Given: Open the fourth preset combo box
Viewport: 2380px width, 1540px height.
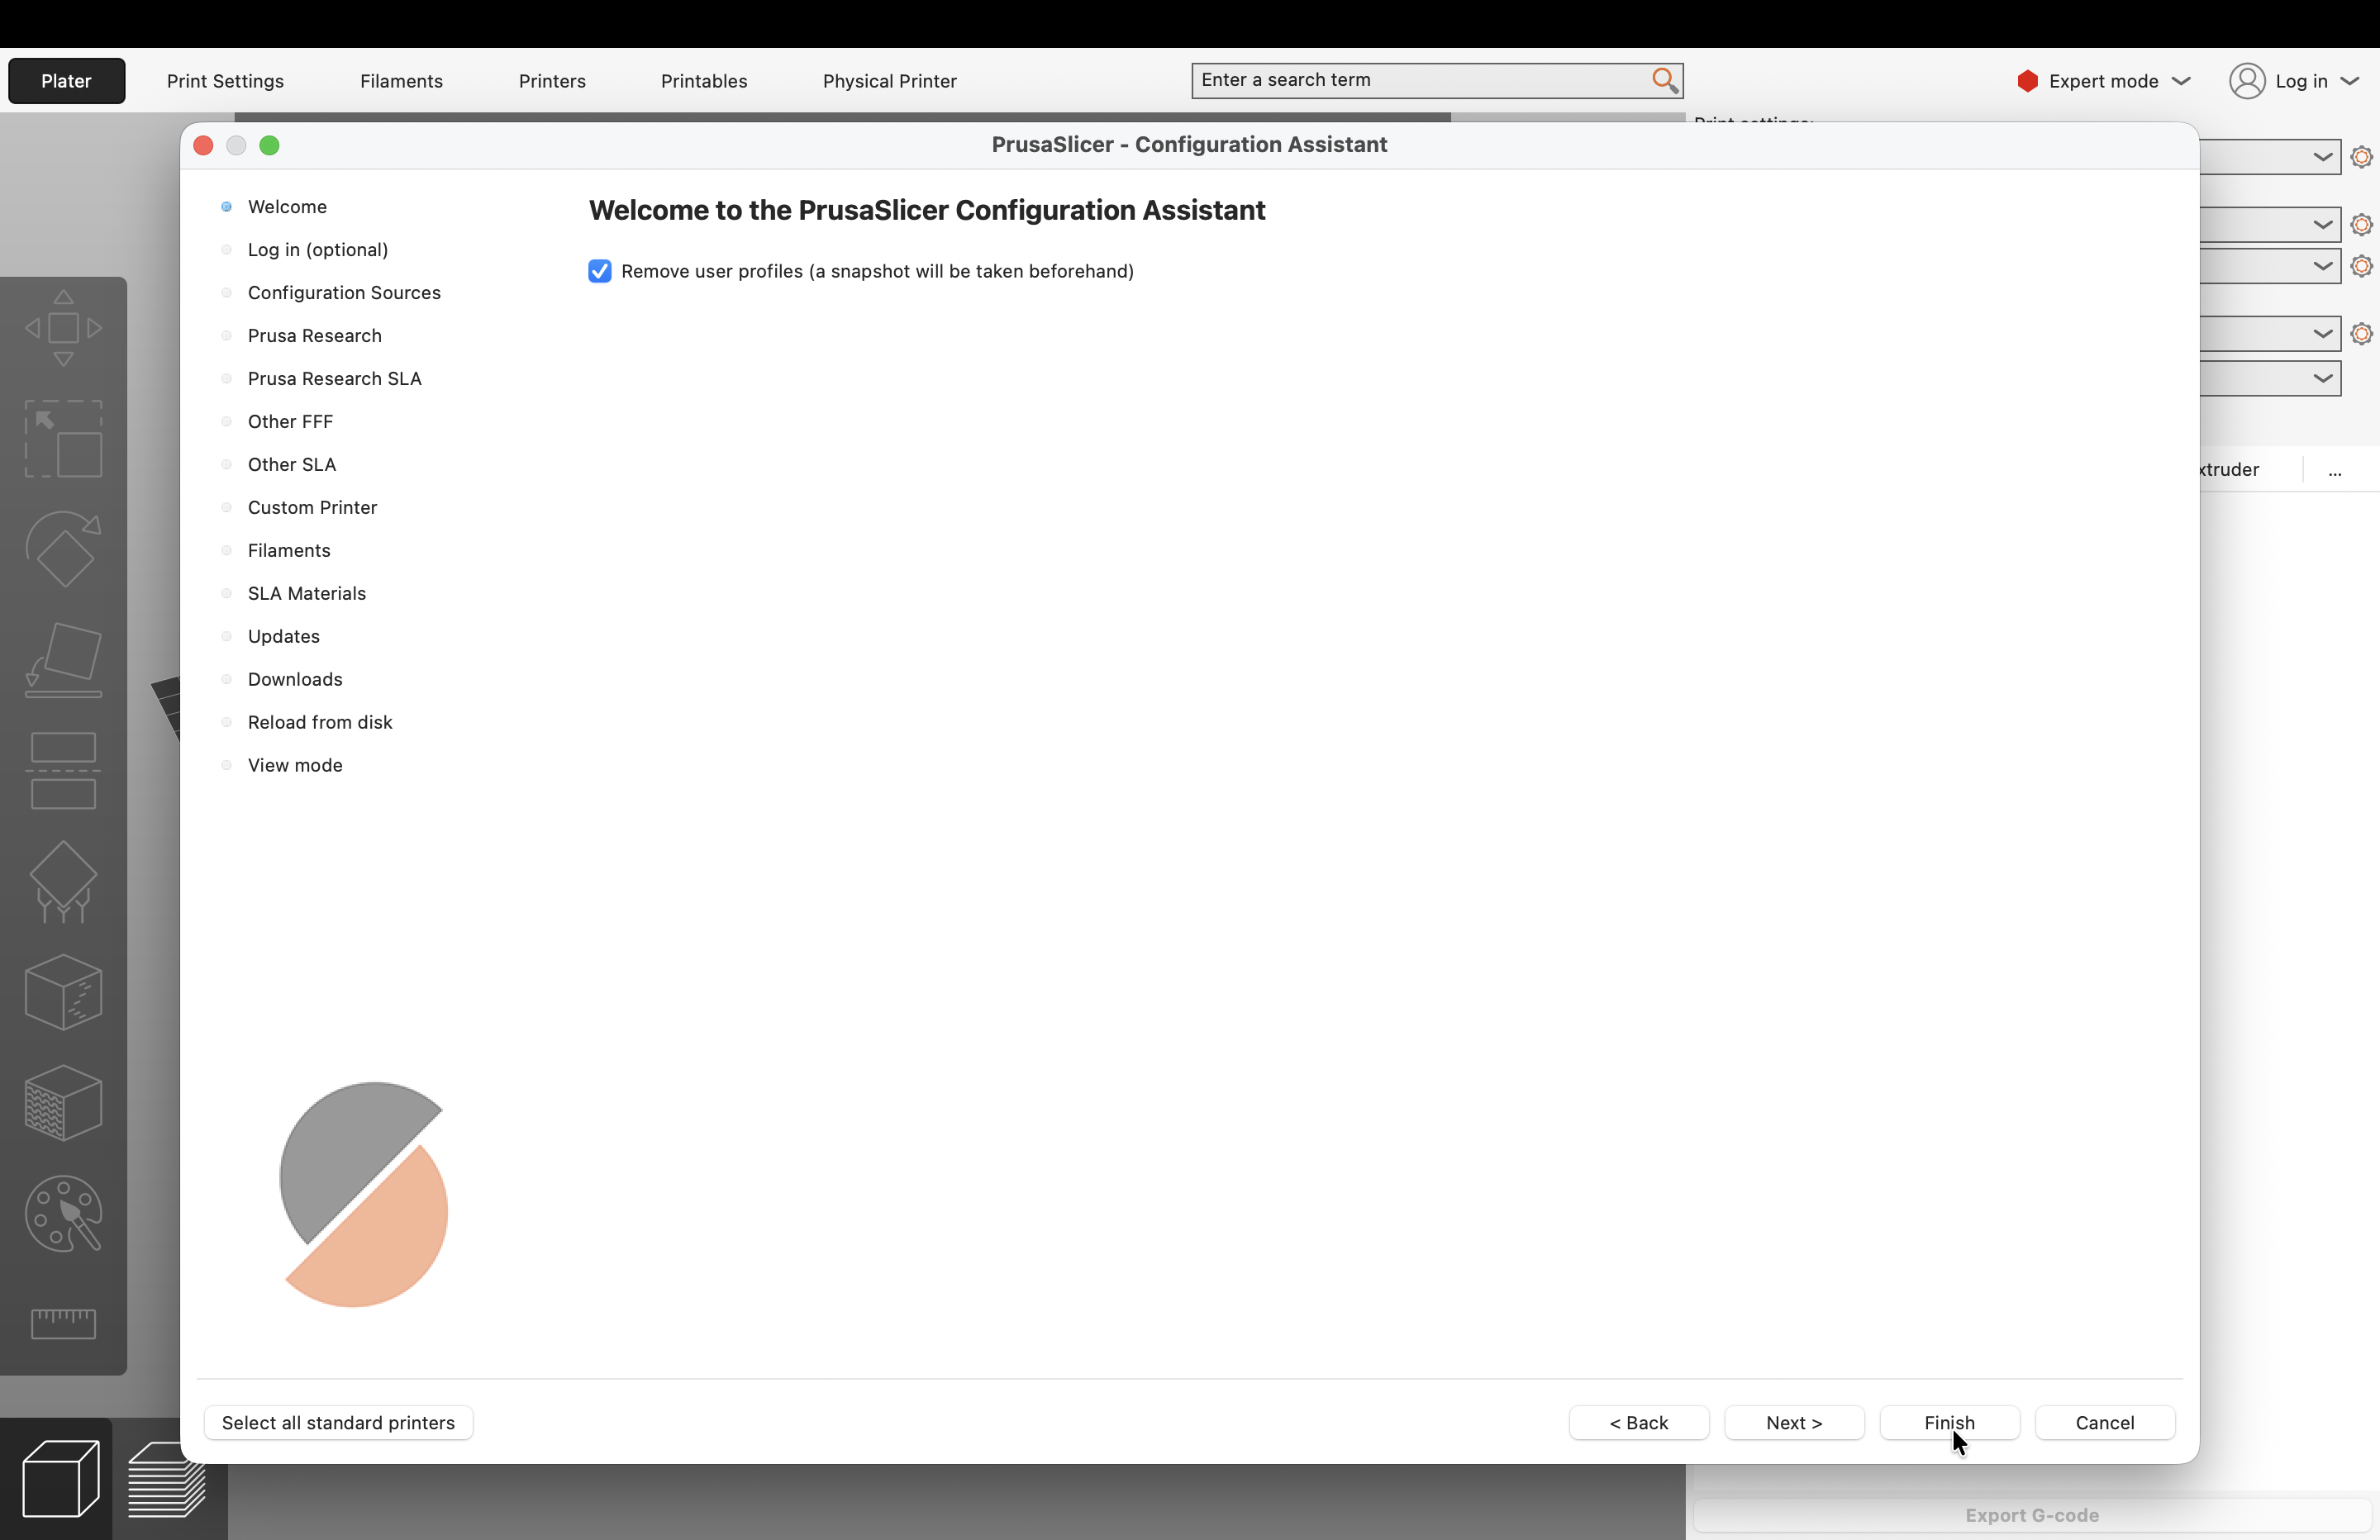Looking at the screenshot, I should point(2270,334).
